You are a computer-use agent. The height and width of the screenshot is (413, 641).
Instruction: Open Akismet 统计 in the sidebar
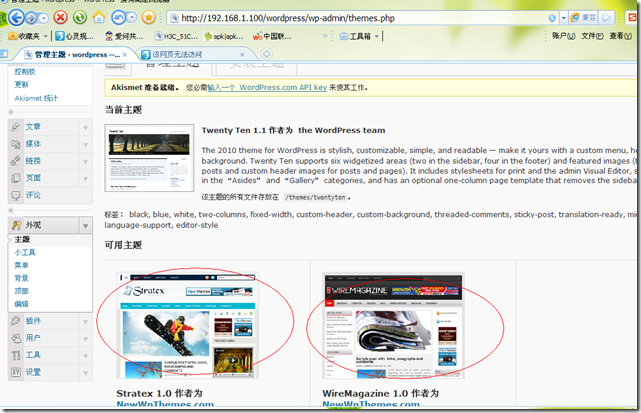pos(36,98)
